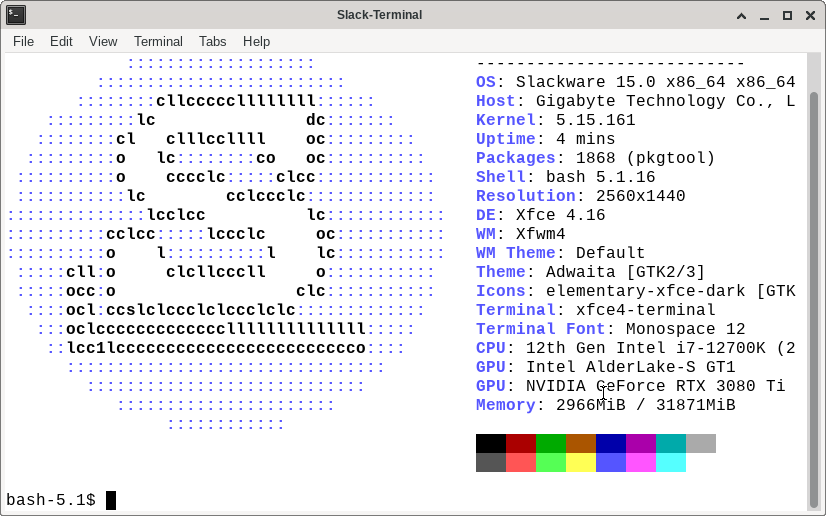Click the 'Slack-Terminal' window title

coord(379,15)
